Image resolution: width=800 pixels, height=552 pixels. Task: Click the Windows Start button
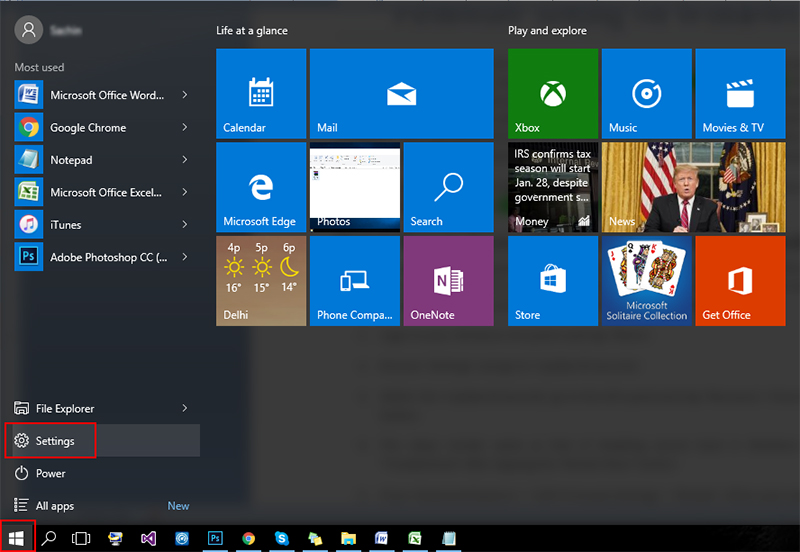(16, 538)
